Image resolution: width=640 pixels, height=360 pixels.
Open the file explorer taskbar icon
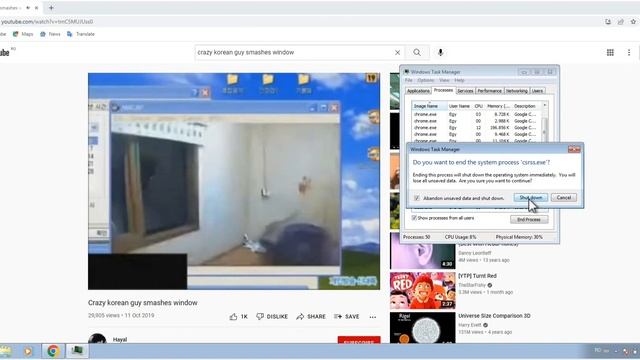tap(5, 351)
